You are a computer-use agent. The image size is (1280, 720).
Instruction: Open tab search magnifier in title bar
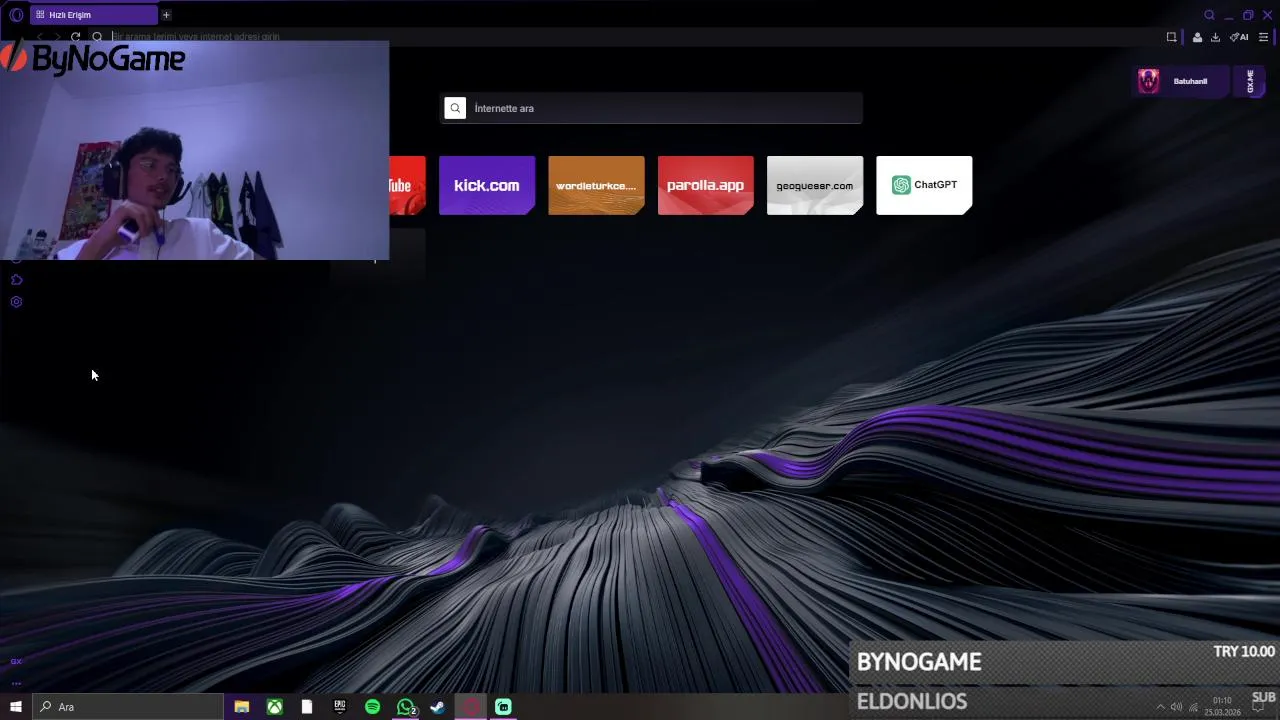coord(1209,15)
